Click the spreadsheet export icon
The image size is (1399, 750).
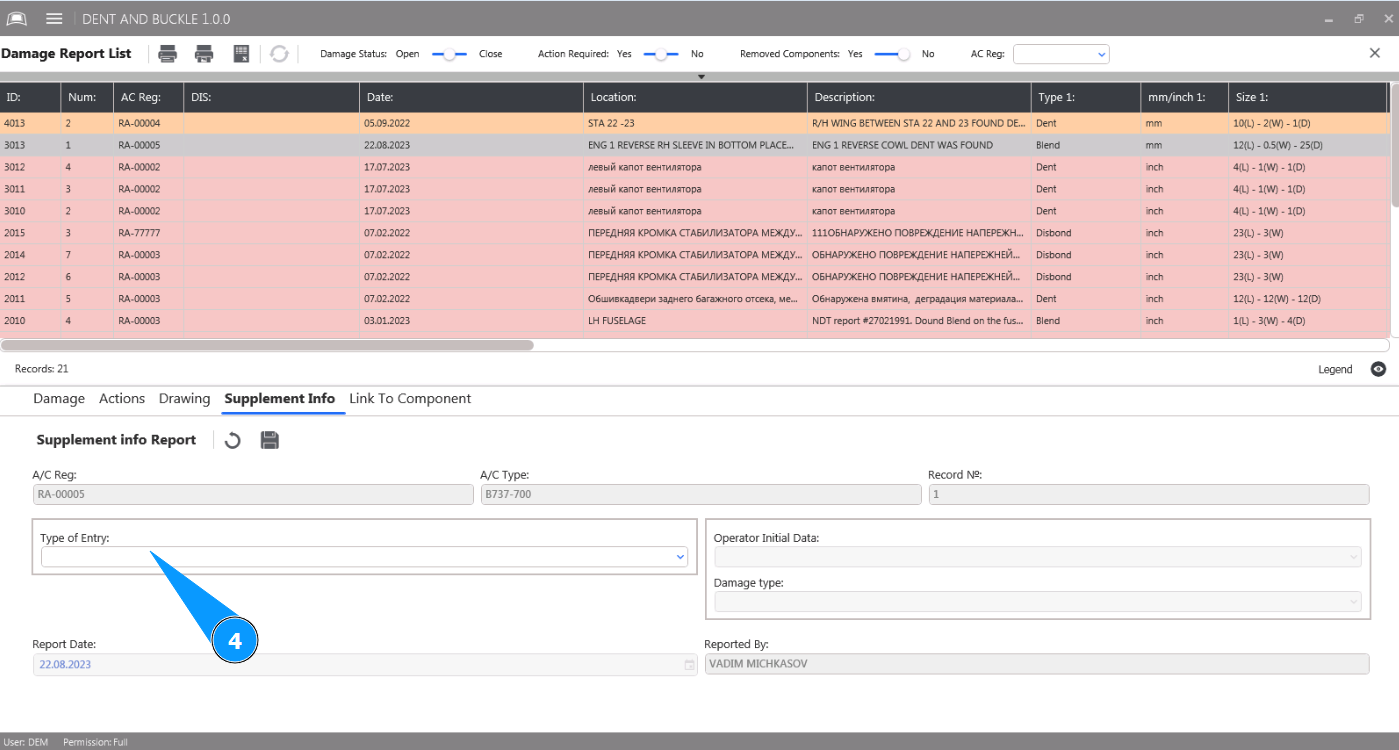click(241, 54)
